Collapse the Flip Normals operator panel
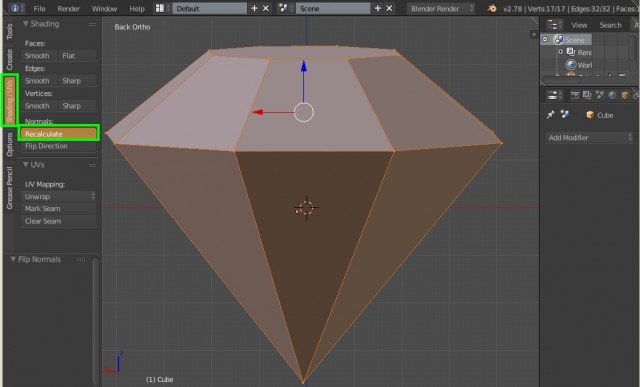 (x=13, y=259)
